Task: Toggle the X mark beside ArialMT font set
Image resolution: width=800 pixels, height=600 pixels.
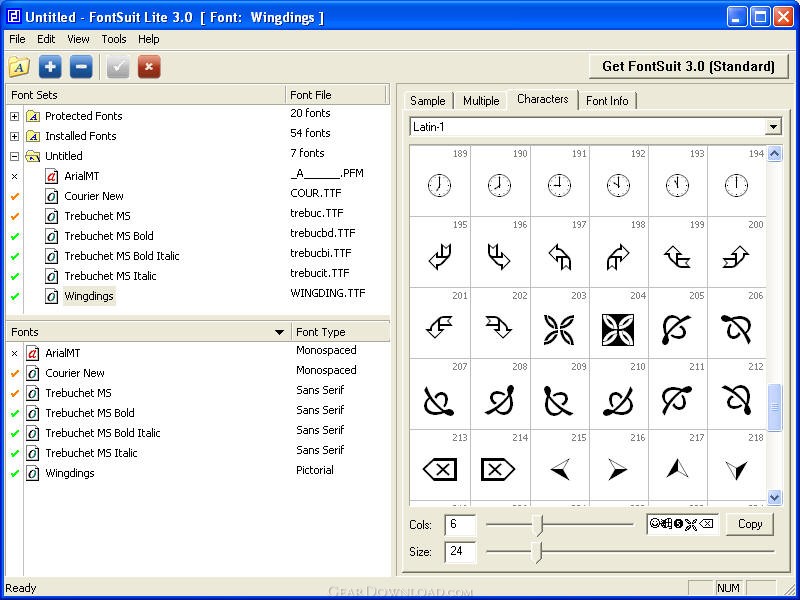Action: tap(15, 176)
